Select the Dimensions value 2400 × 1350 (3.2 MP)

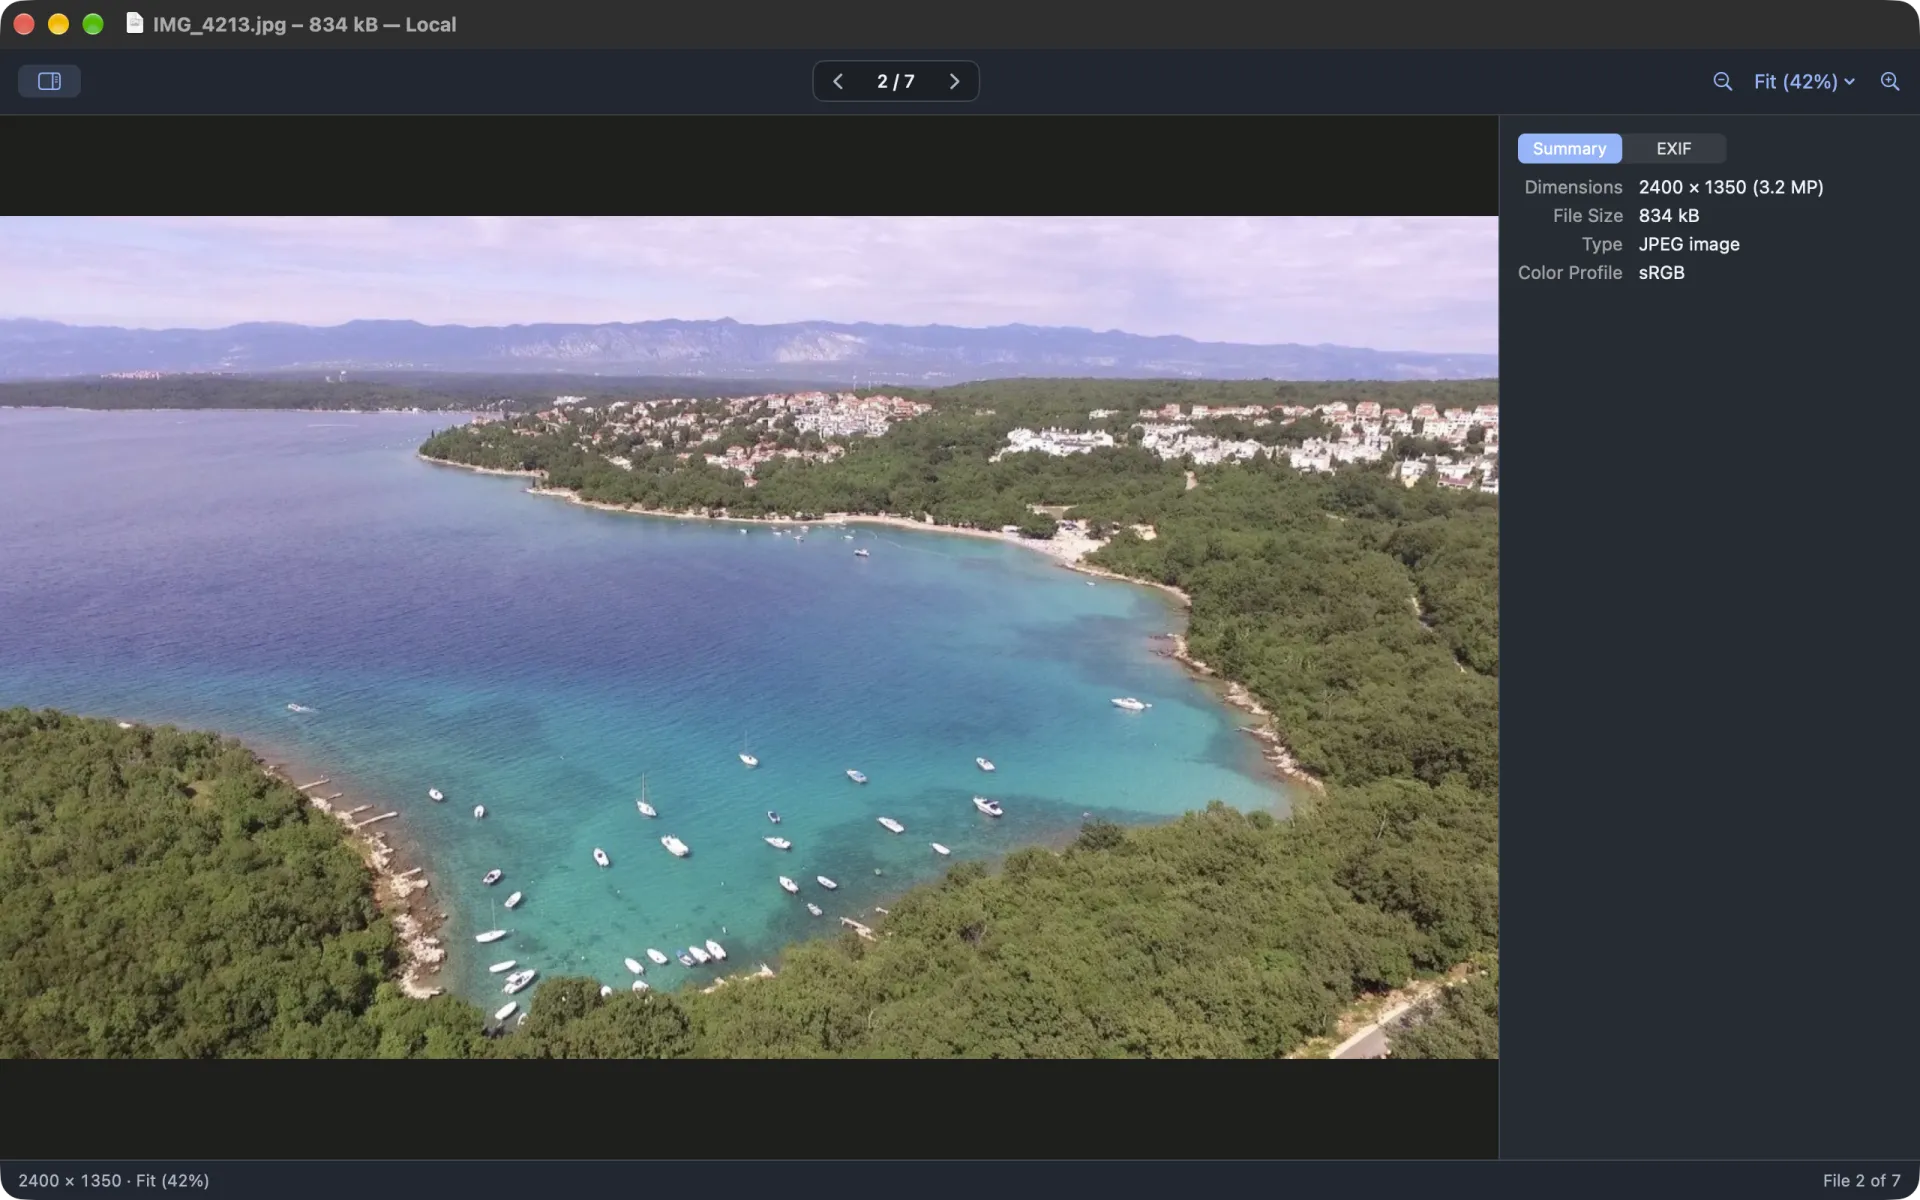tap(1730, 187)
